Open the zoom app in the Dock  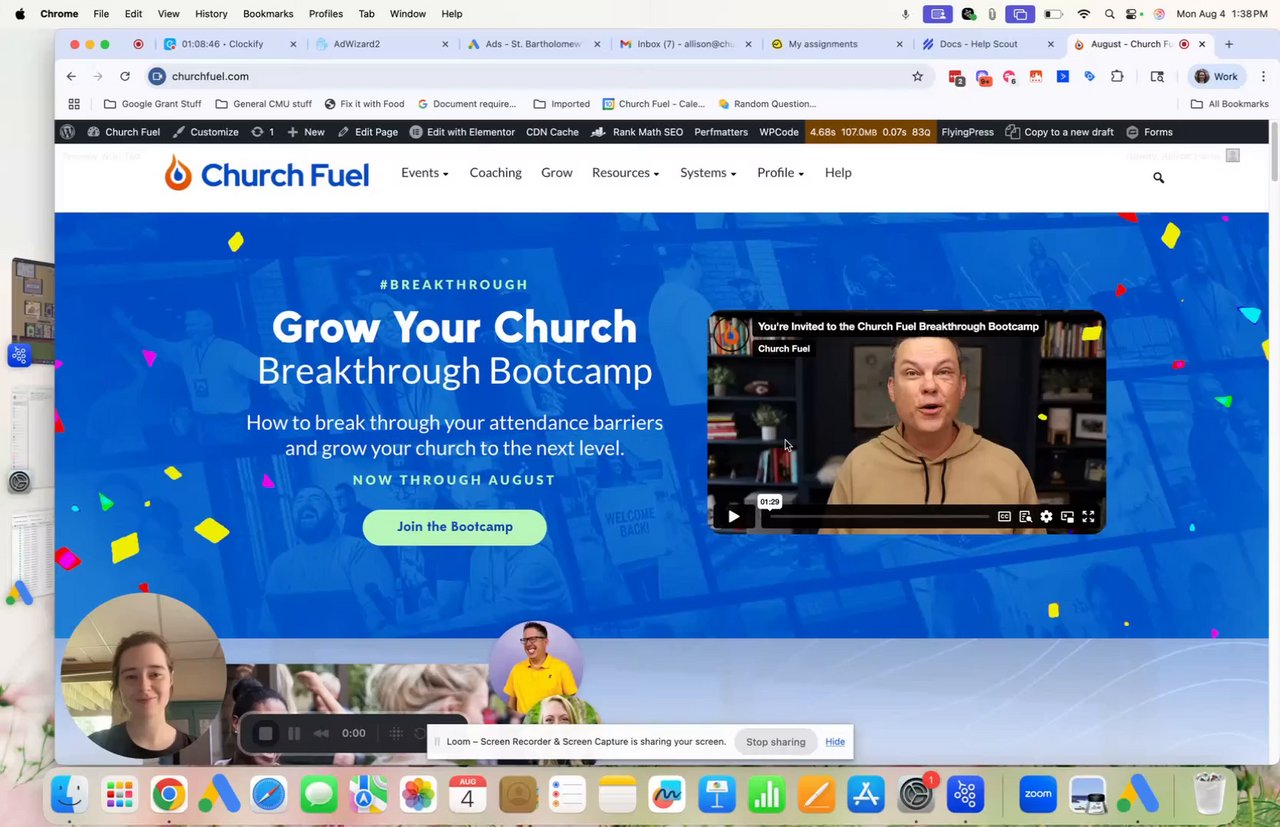tap(1038, 795)
